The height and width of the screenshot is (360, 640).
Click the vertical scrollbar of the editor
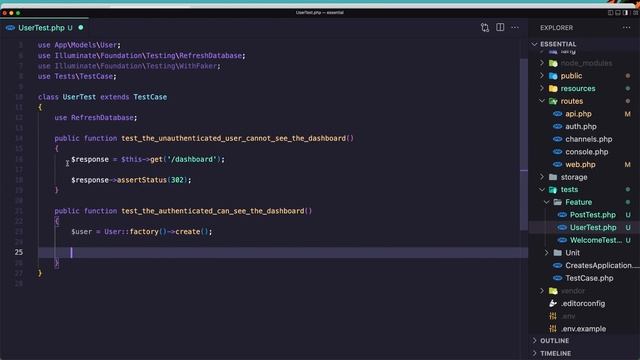(x=524, y=144)
